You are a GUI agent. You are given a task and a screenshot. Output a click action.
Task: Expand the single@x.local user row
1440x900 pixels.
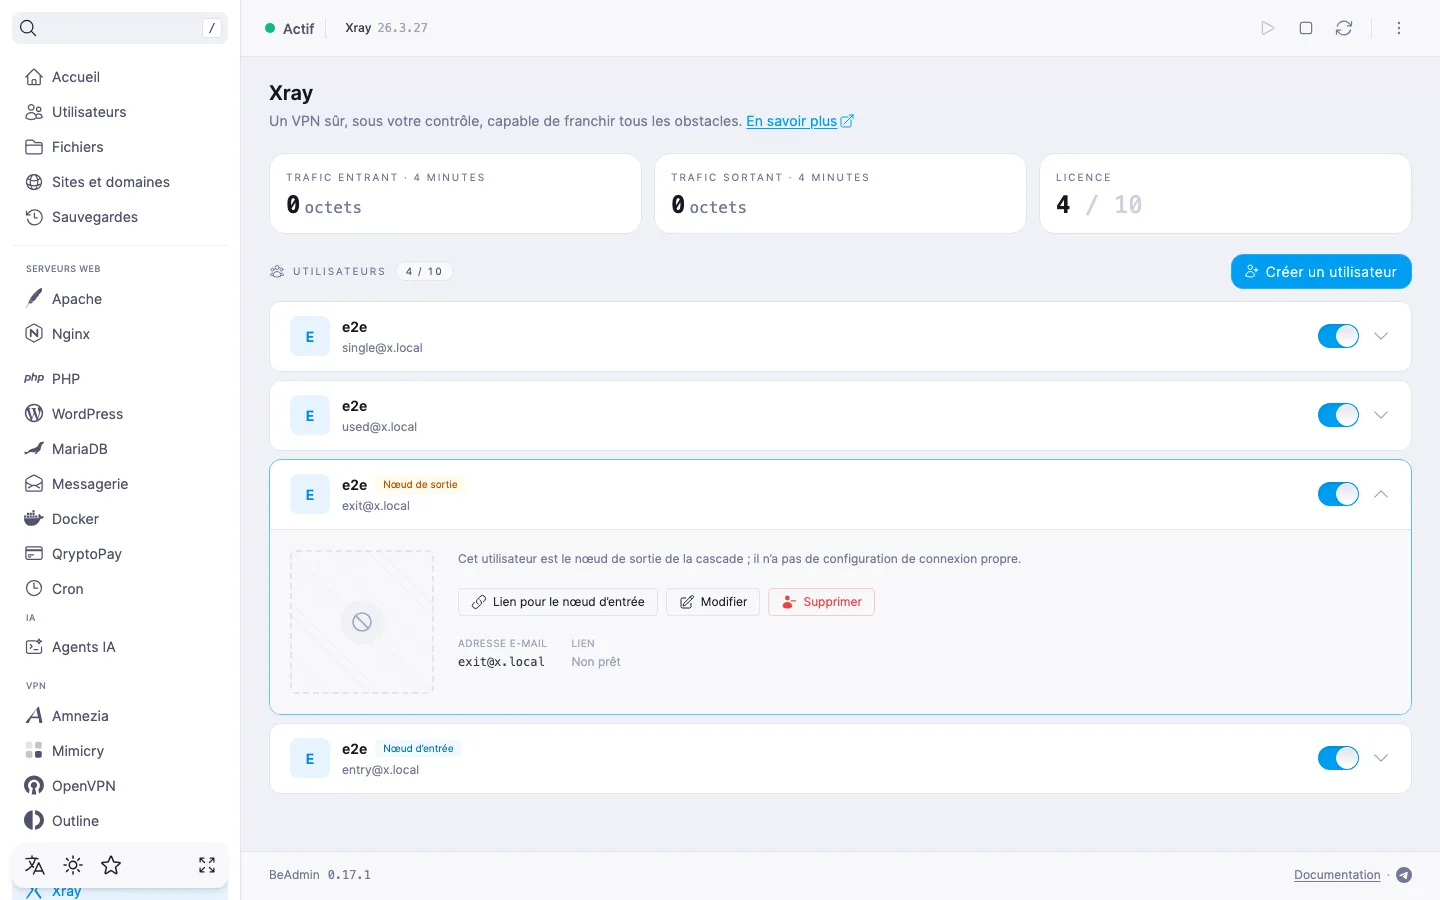tap(1381, 336)
